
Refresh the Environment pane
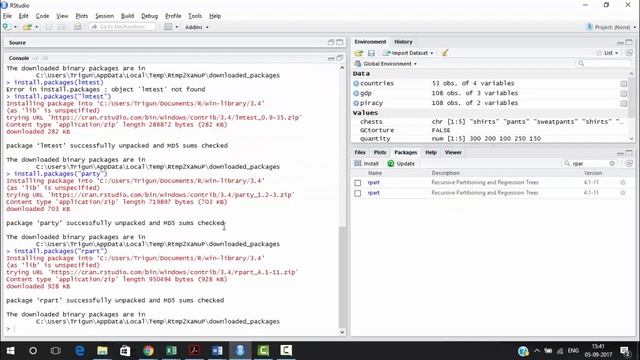coord(629,53)
